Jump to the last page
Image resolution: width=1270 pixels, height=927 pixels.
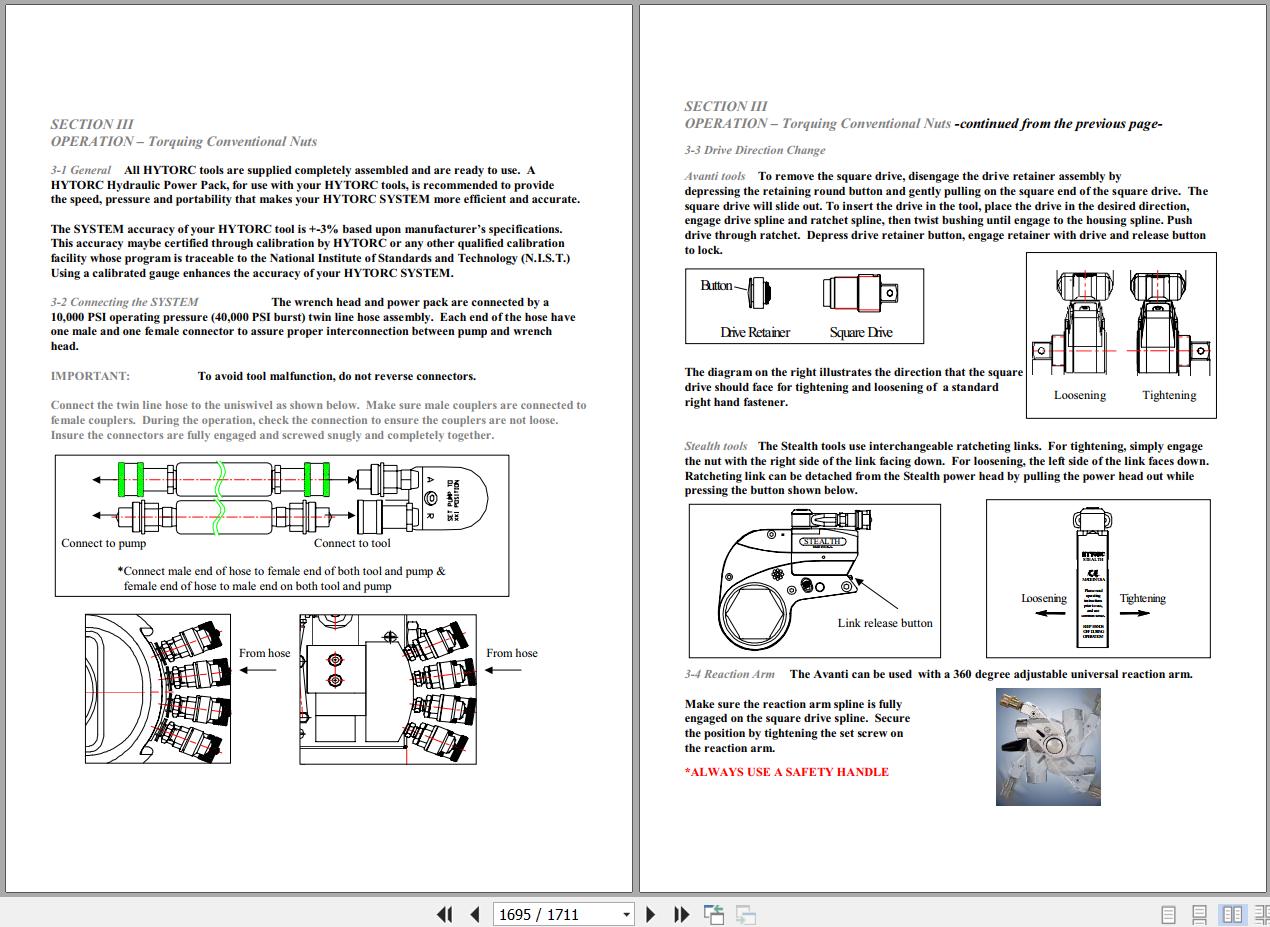(682, 914)
